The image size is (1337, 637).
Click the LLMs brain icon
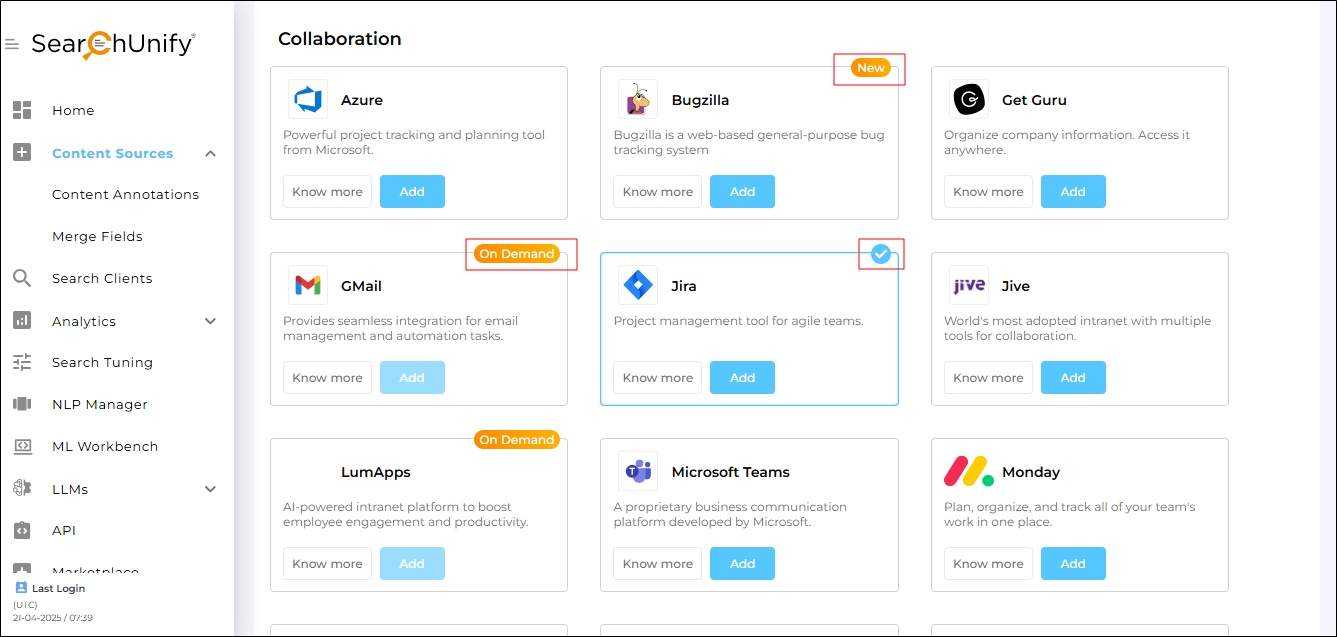click(x=22, y=489)
